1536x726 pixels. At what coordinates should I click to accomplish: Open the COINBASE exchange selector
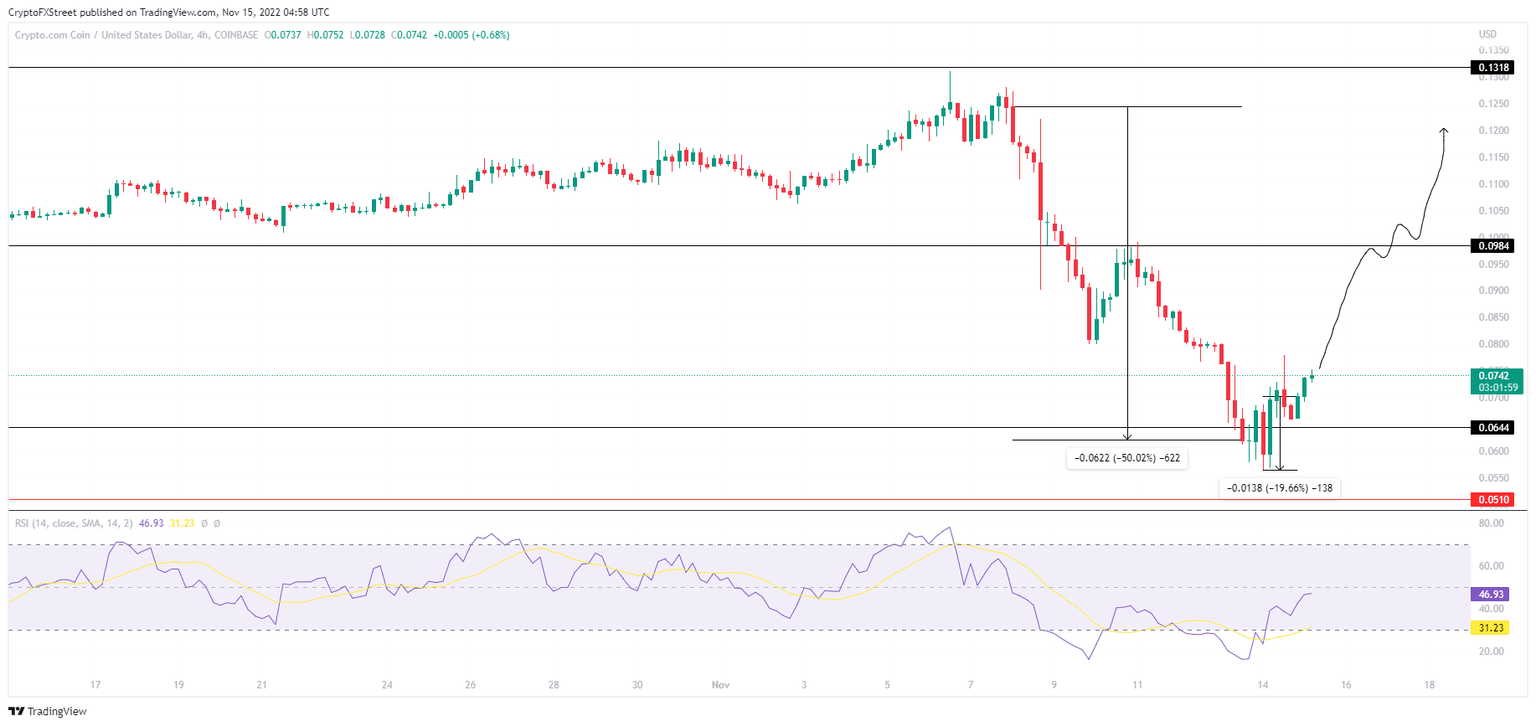tap(235, 34)
